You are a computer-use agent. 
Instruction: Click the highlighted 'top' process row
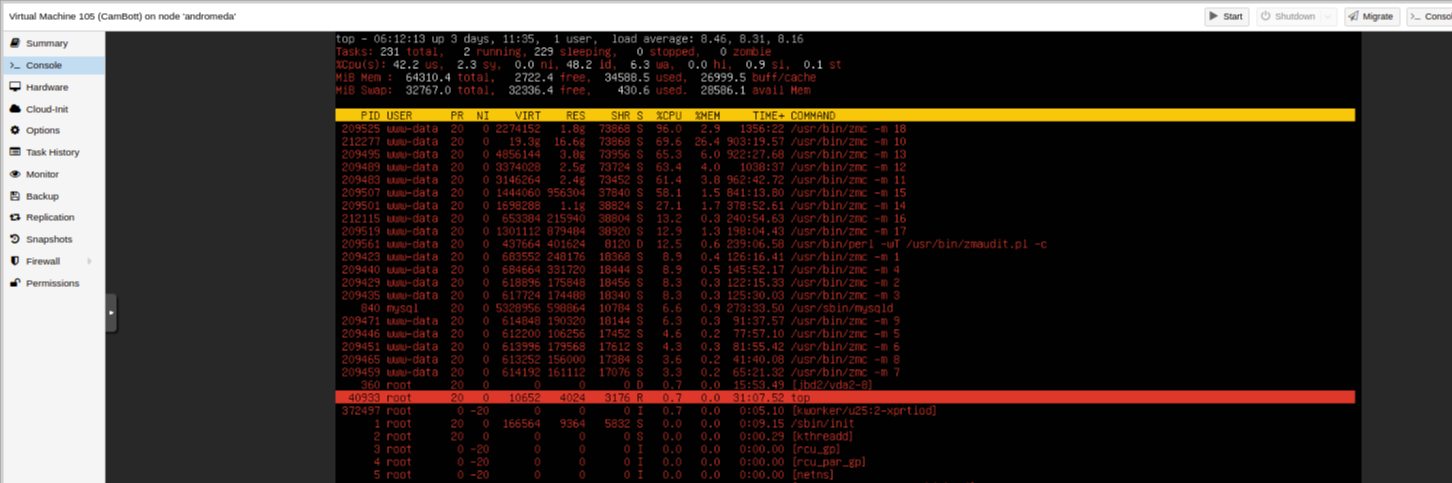(x=845, y=398)
